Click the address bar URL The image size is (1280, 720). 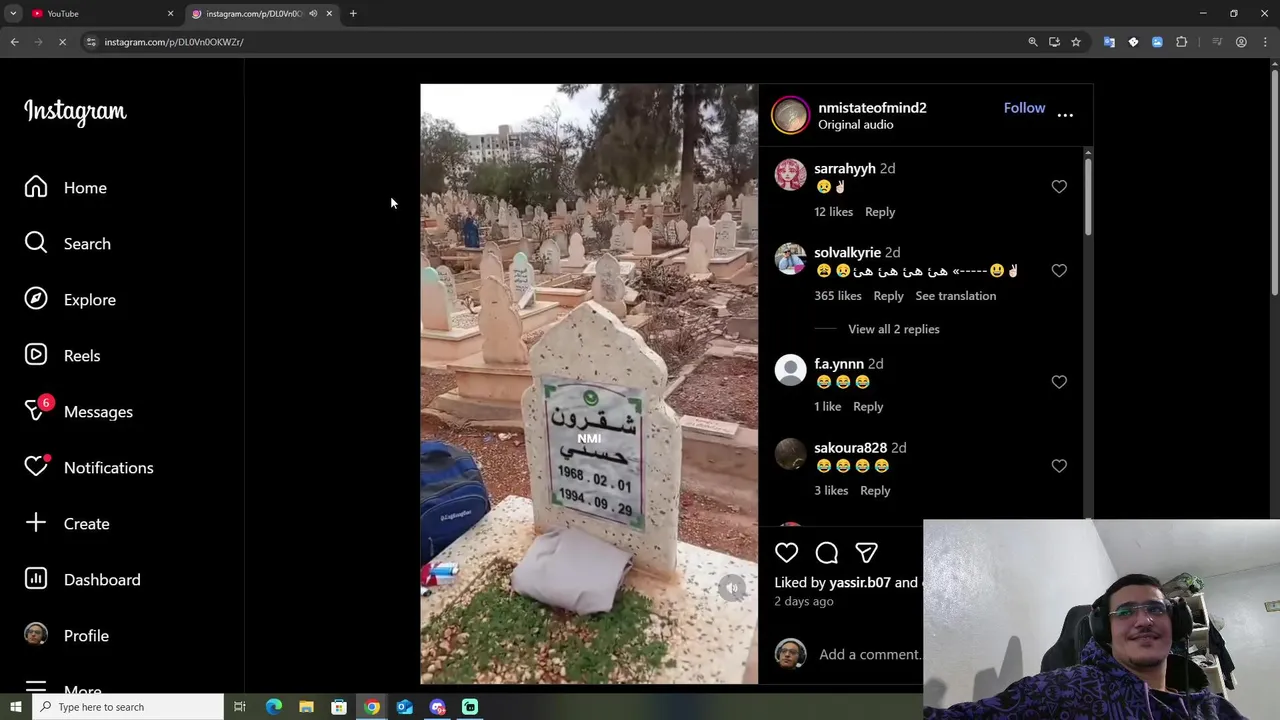click(x=174, y=42)
